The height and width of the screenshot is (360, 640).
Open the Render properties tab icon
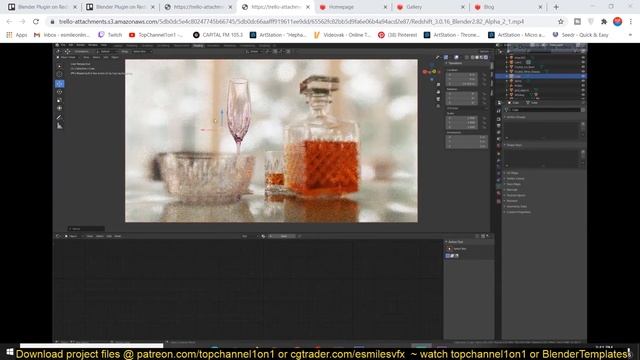pos(499,119)
